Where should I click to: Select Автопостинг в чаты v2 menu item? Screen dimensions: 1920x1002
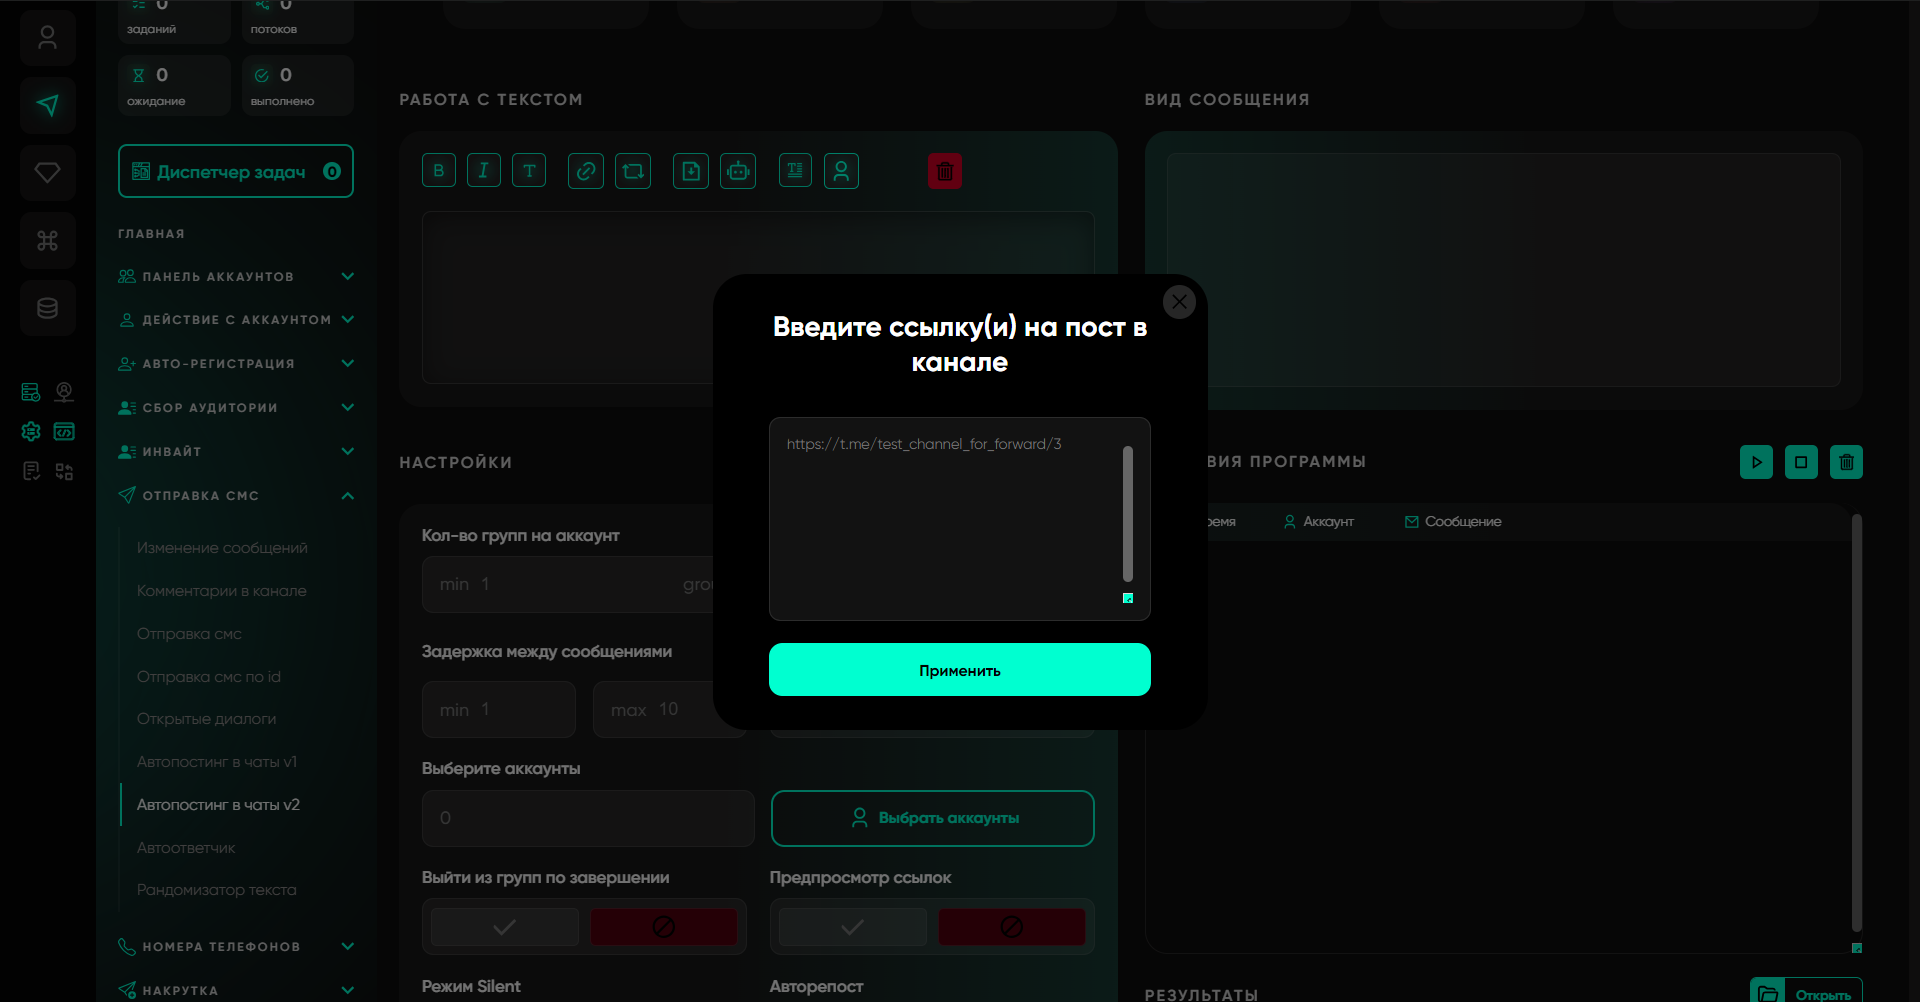pos(218,805)
